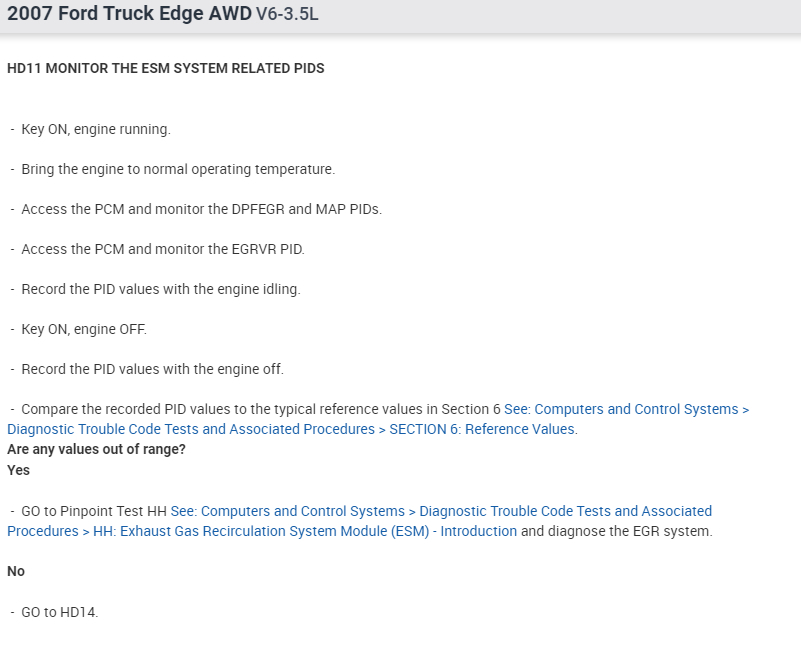Click the "Key ON, engine OFF." step

tap(84, 329)
